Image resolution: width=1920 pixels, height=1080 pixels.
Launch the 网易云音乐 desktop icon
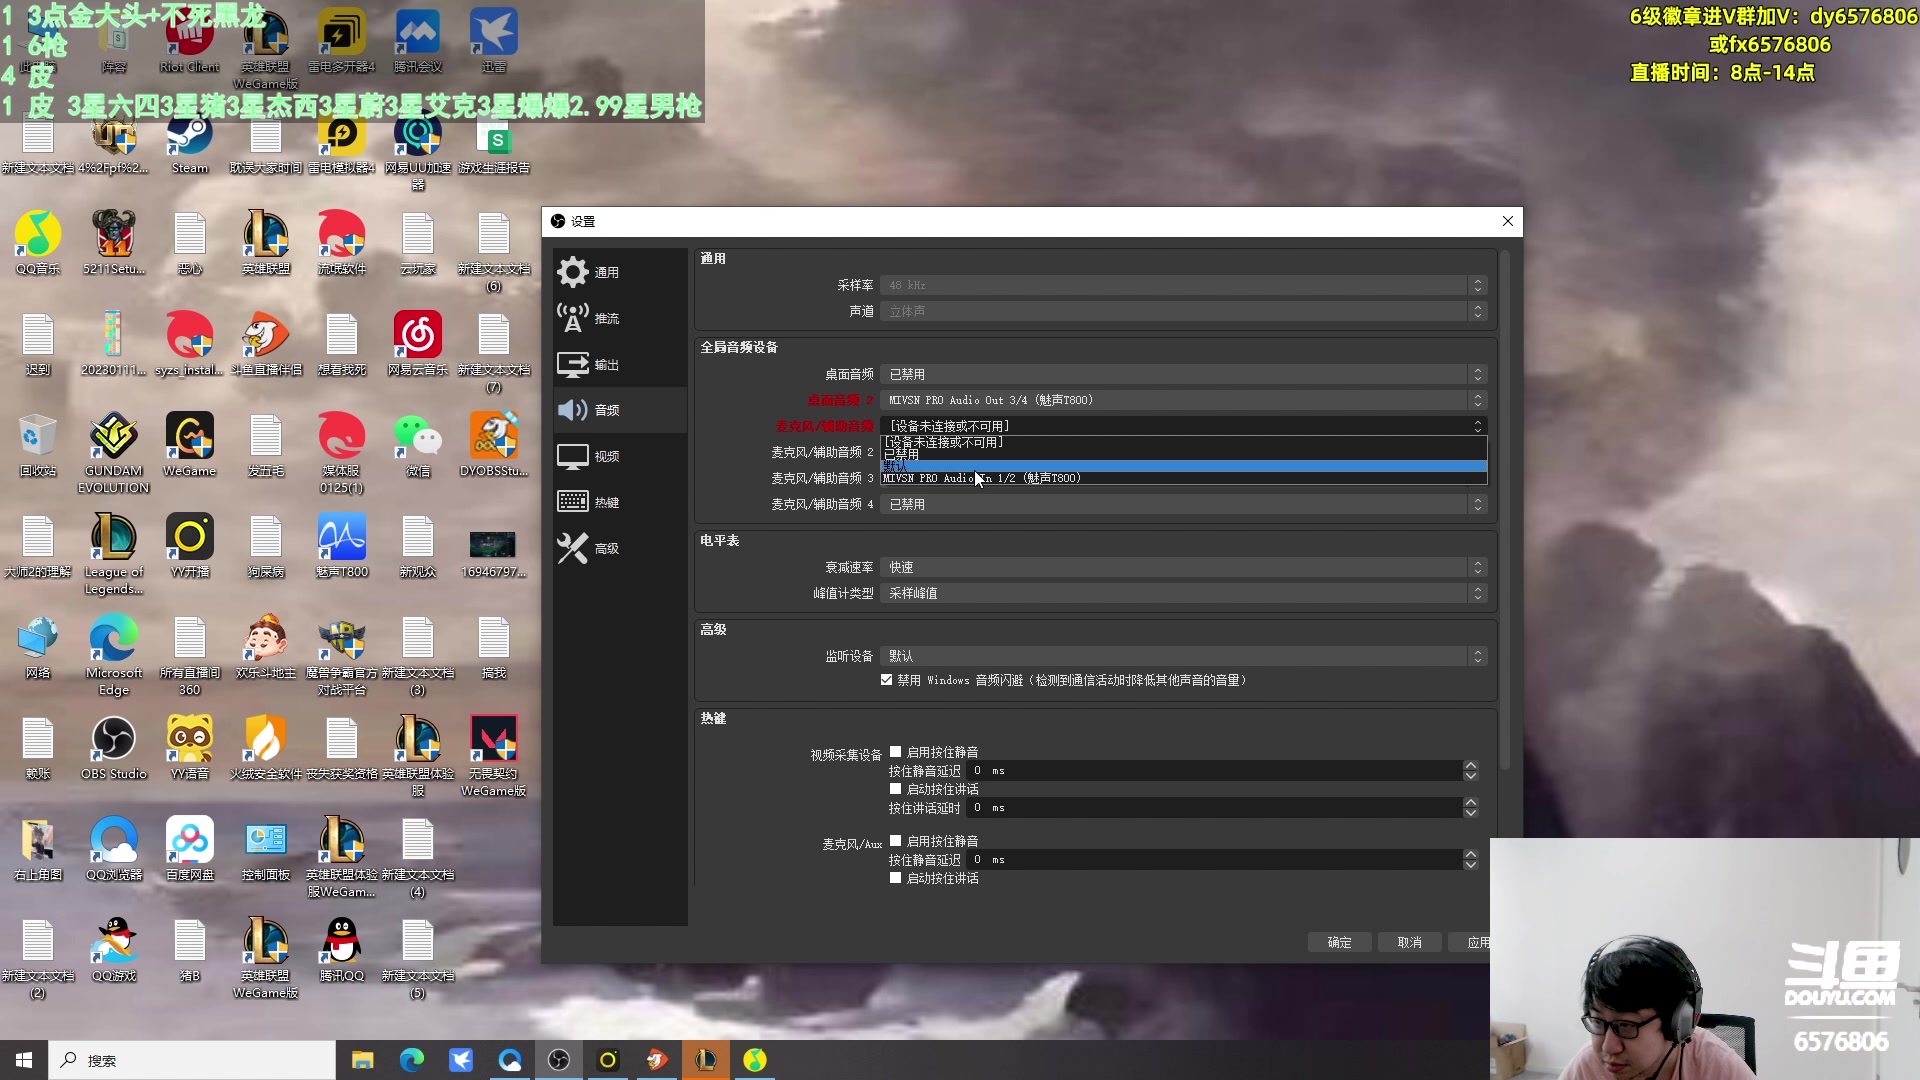(x=417, y=344)
